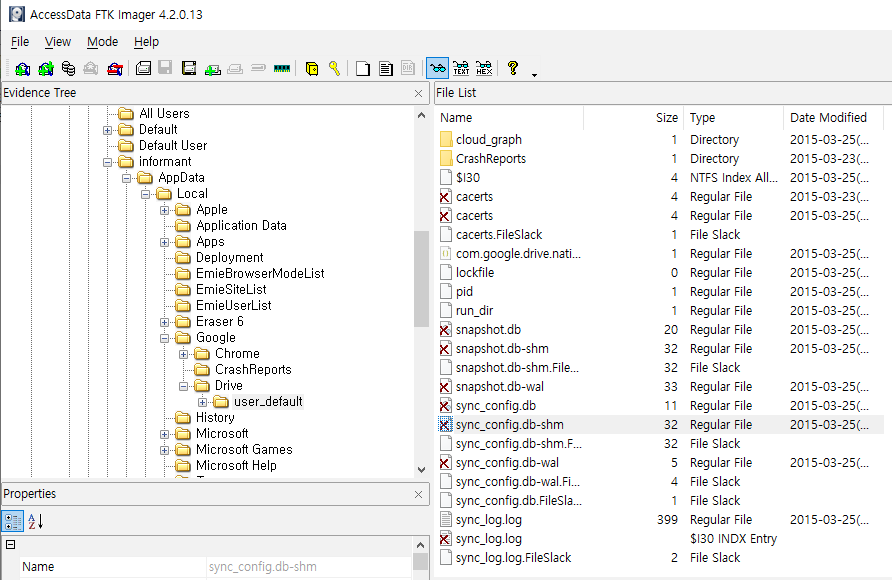Screen dimensions: 892x580
Task: Expand the Eraser 6 folder node
Action: tap(164, 322)
